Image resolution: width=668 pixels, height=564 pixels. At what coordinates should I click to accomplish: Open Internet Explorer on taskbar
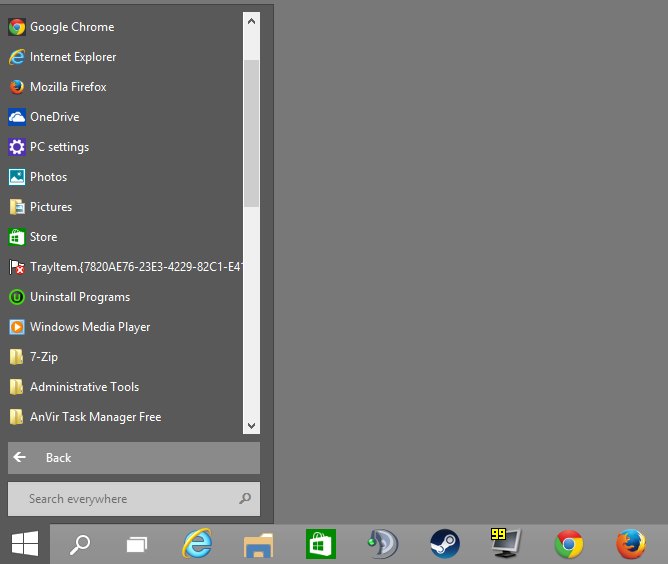click(197, 544)
